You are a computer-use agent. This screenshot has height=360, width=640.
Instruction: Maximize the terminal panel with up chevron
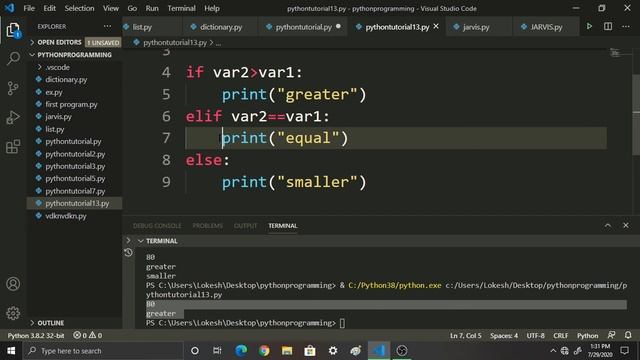click(608, 225)
